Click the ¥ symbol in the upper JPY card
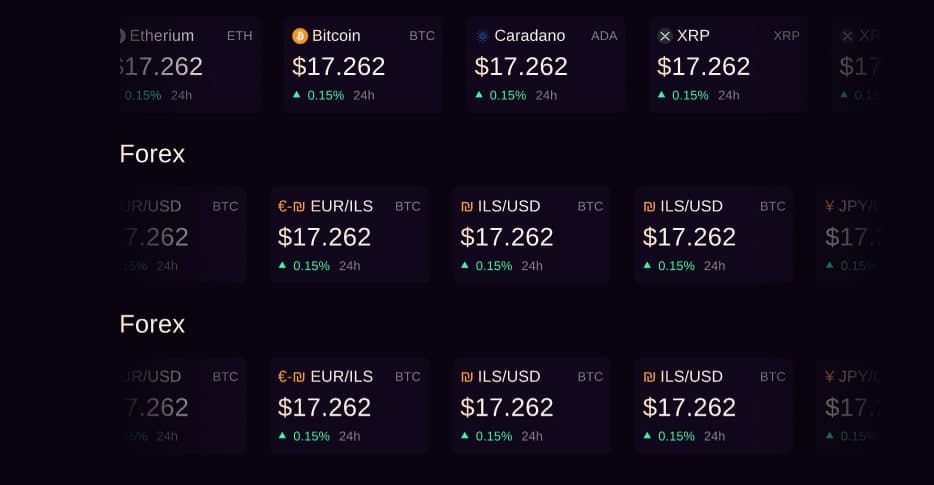Screen dimensions: 934x485 (829, 207)
